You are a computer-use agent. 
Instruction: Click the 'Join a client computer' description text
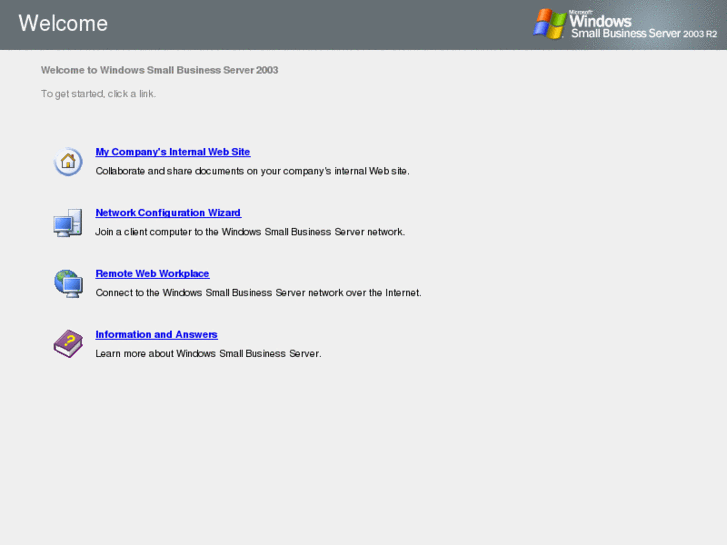[x=250, y=232]
